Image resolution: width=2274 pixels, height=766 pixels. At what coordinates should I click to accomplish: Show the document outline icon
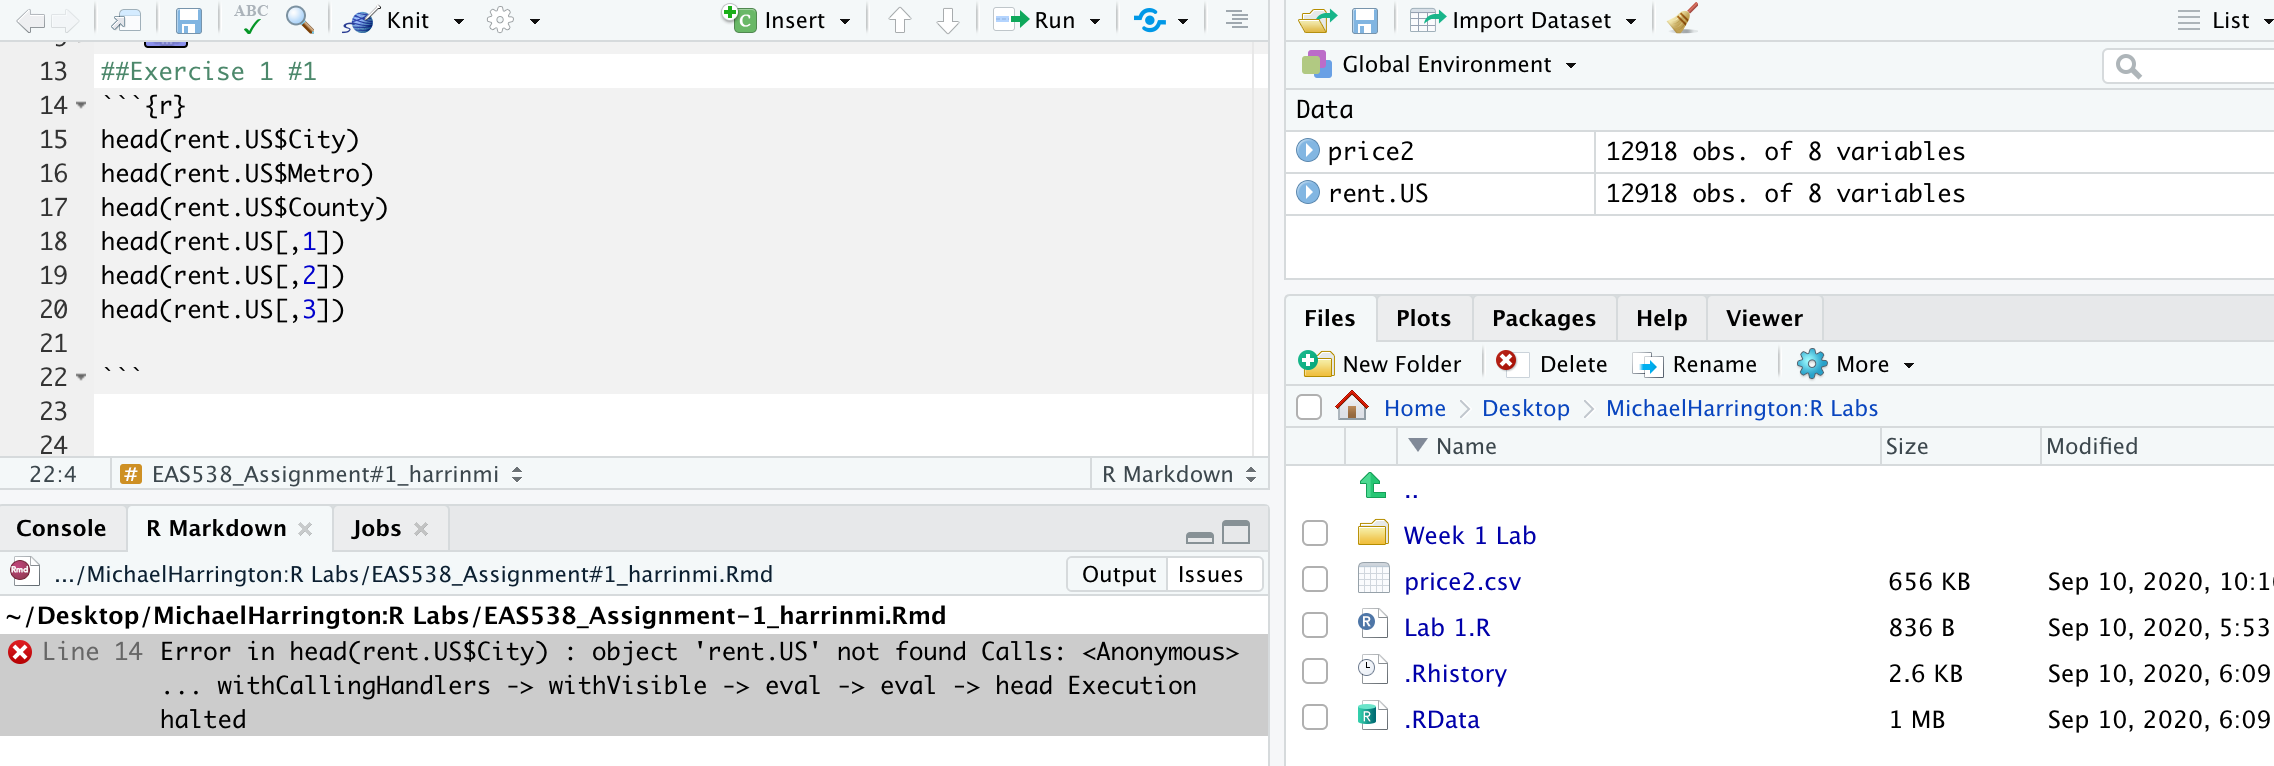(1237, 20)
